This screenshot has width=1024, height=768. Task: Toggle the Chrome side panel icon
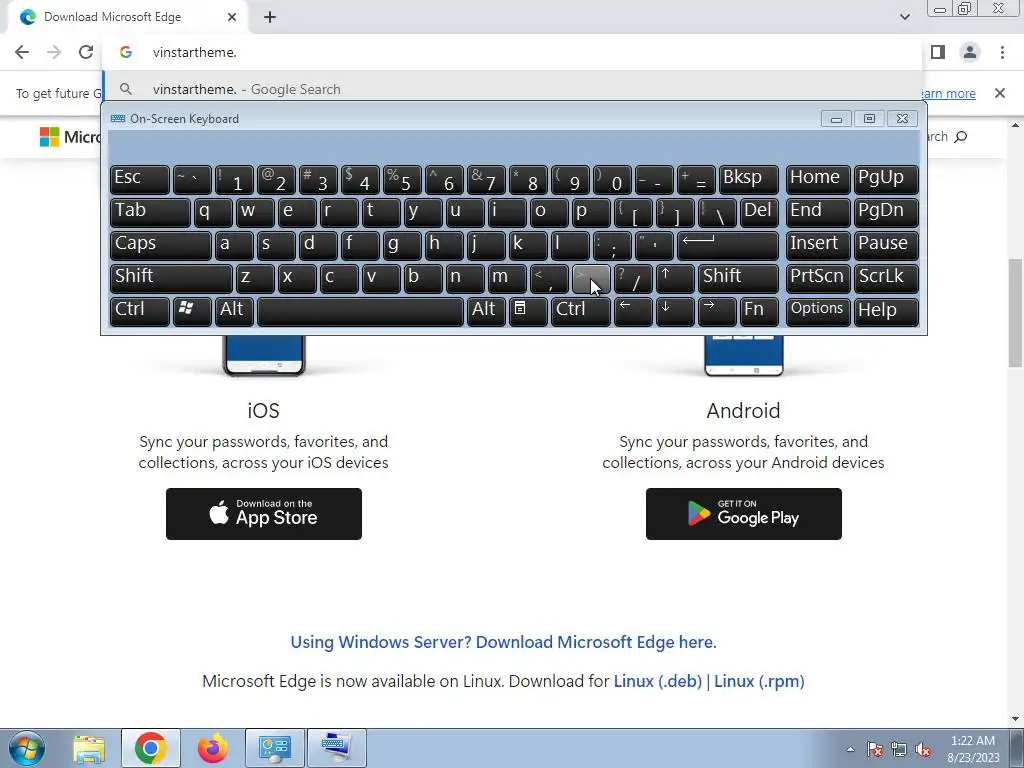point(938,52)
